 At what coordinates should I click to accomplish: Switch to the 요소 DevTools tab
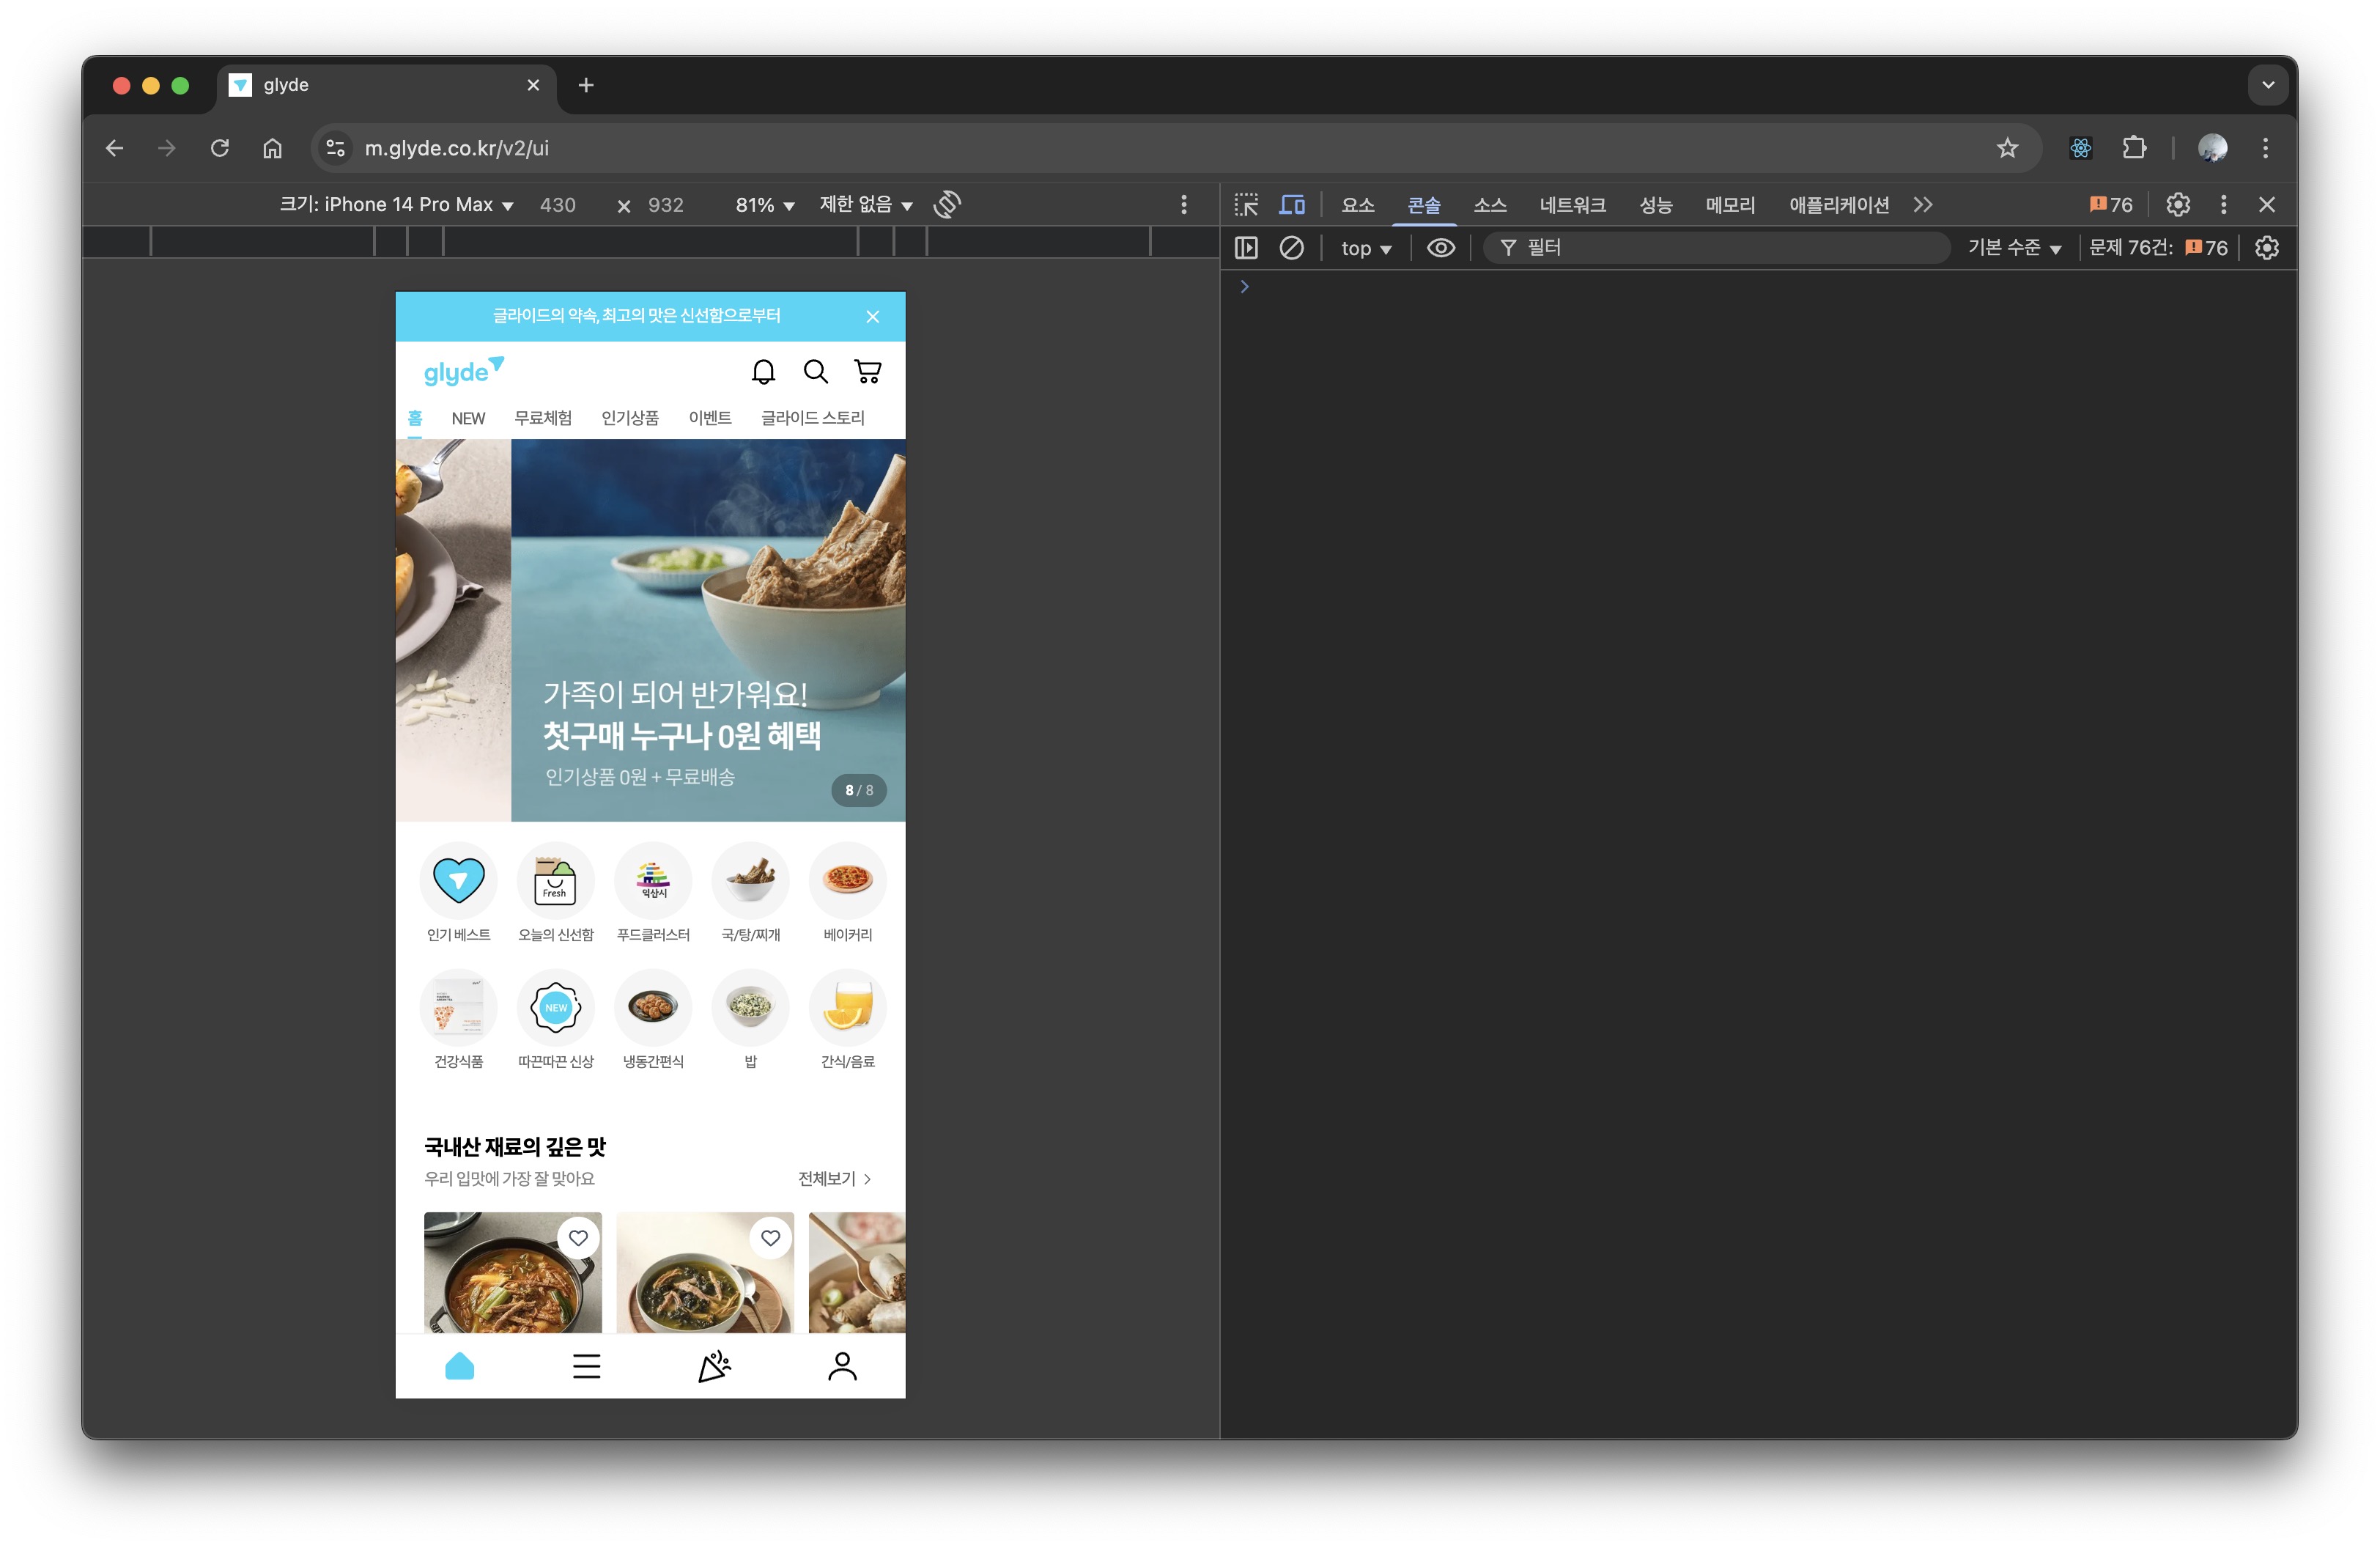(x=1357, y=205)
